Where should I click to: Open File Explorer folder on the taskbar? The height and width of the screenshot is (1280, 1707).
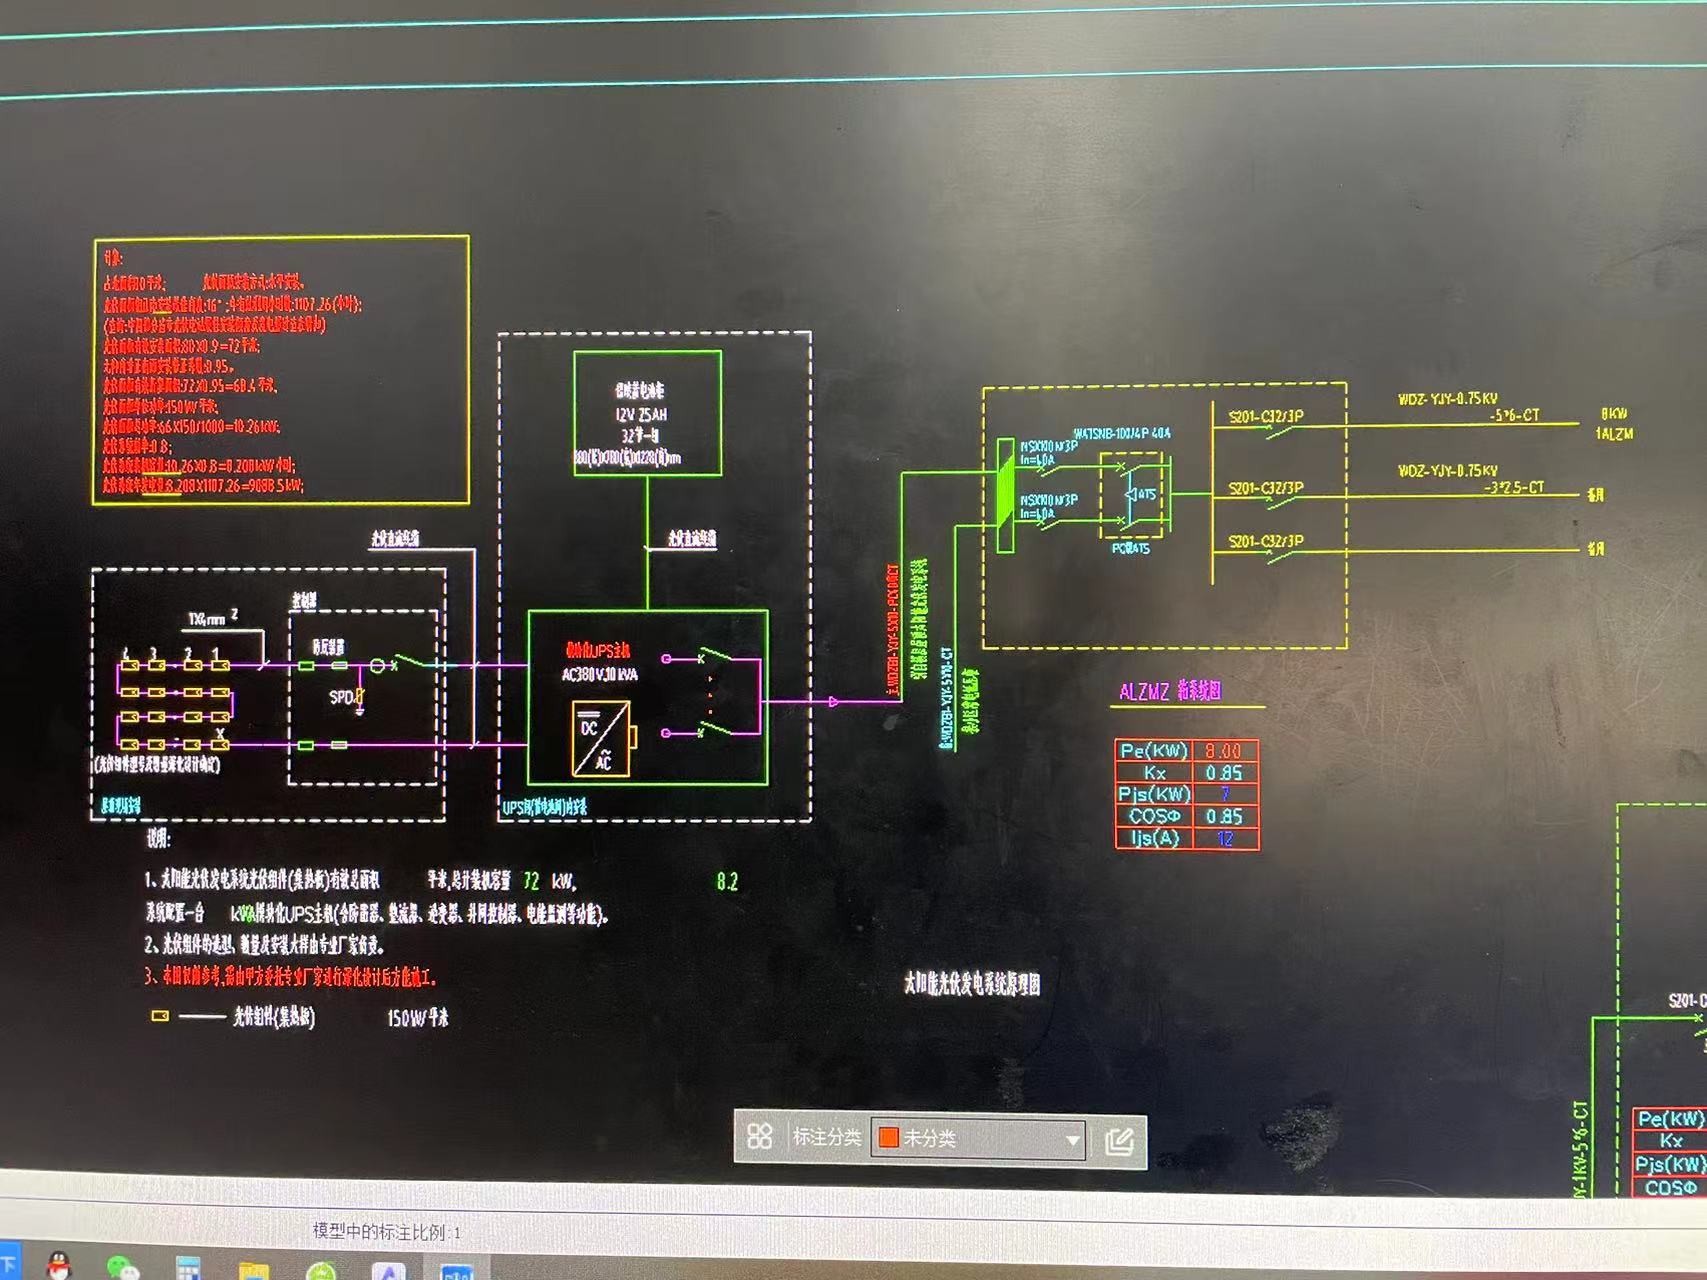pyautogui.click(x=254, y=1271)
